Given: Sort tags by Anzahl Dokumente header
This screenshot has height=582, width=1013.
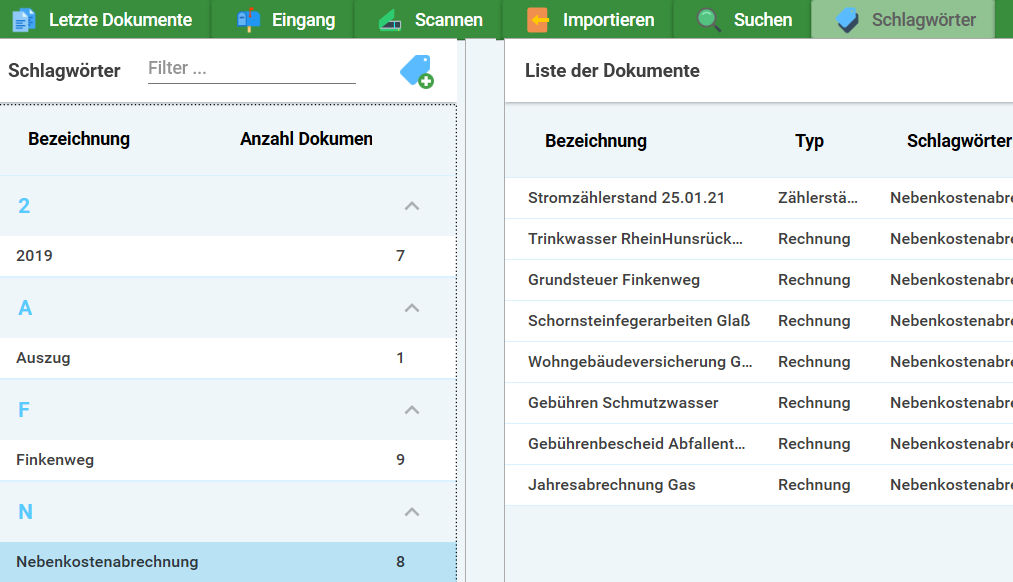Looking at the screenshot, I should tap(306, 139).
